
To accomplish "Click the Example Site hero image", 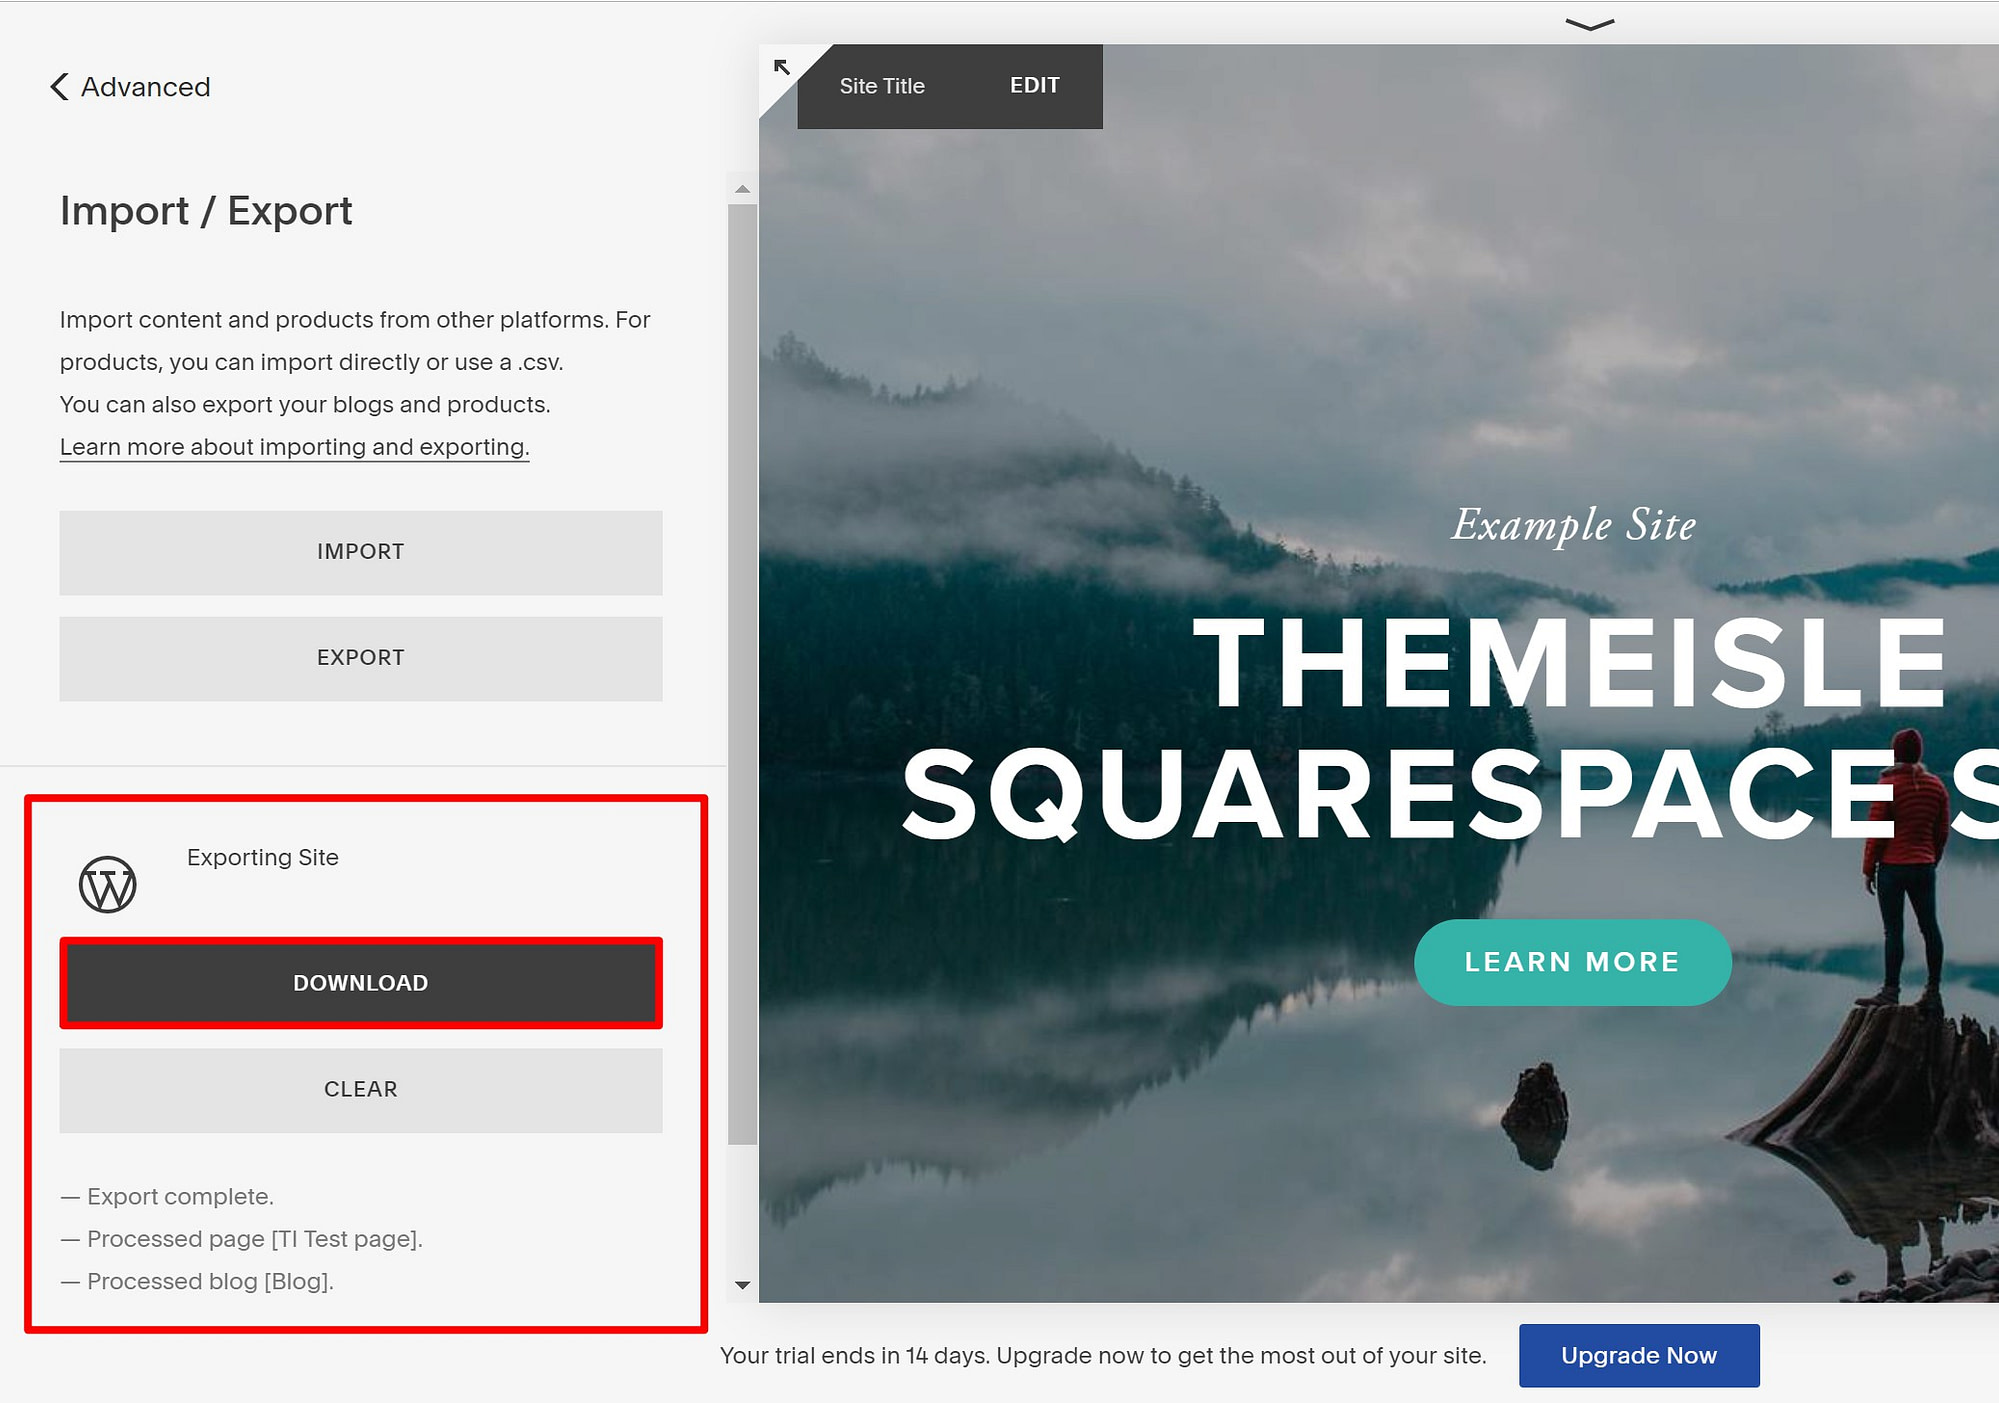I will click(1573, 524).
